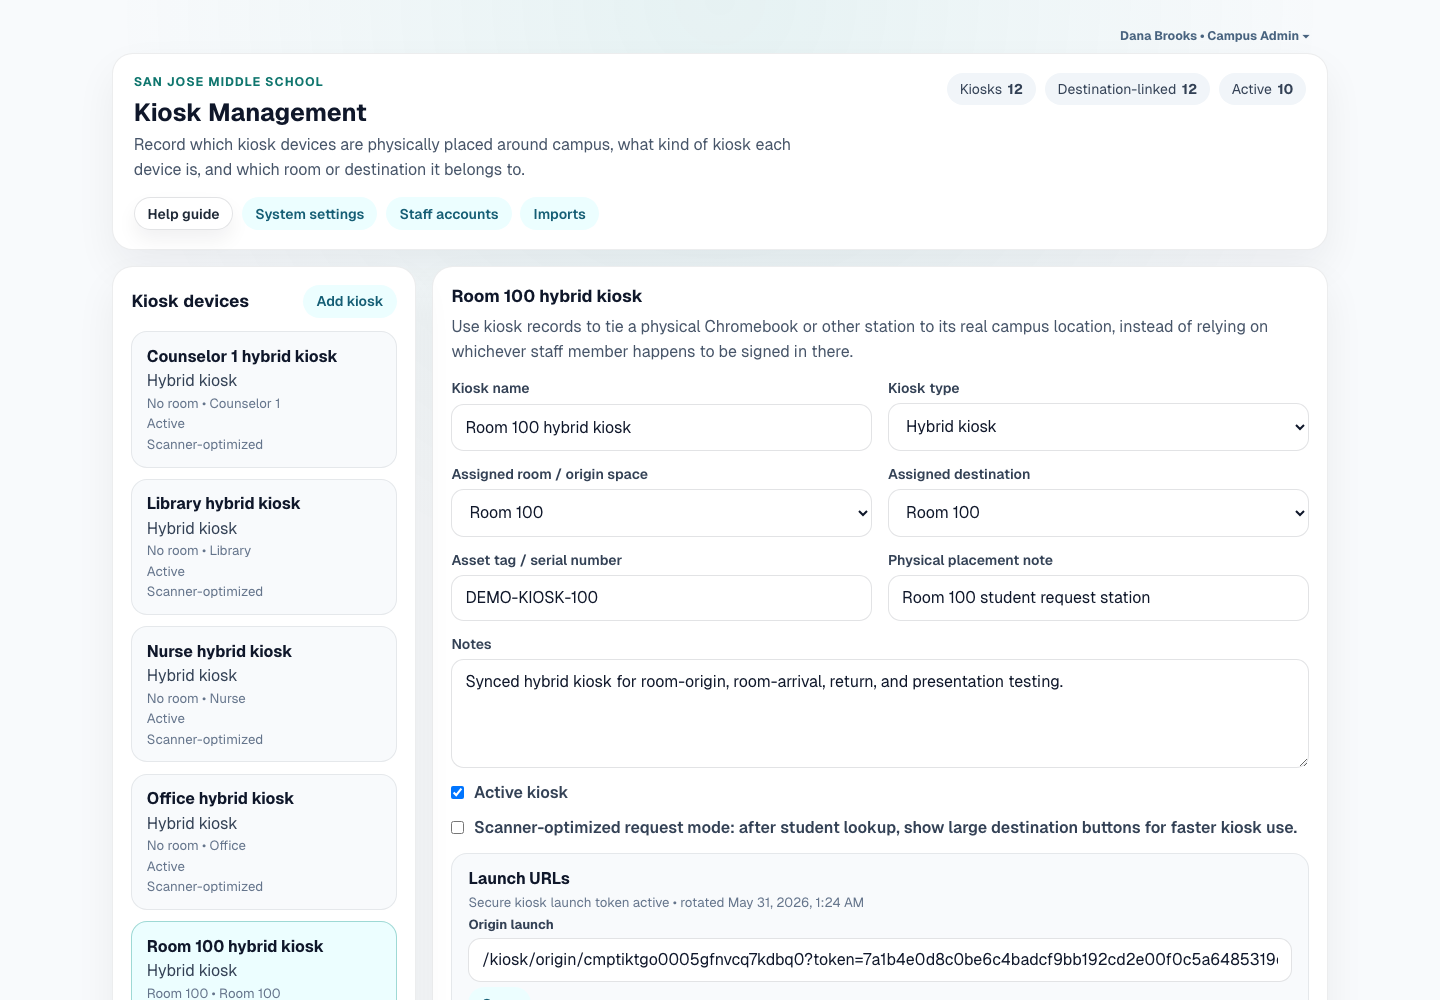Click 'No room • Library' text
Viewport: 1440px width, 1000px height.
point(199,551)
